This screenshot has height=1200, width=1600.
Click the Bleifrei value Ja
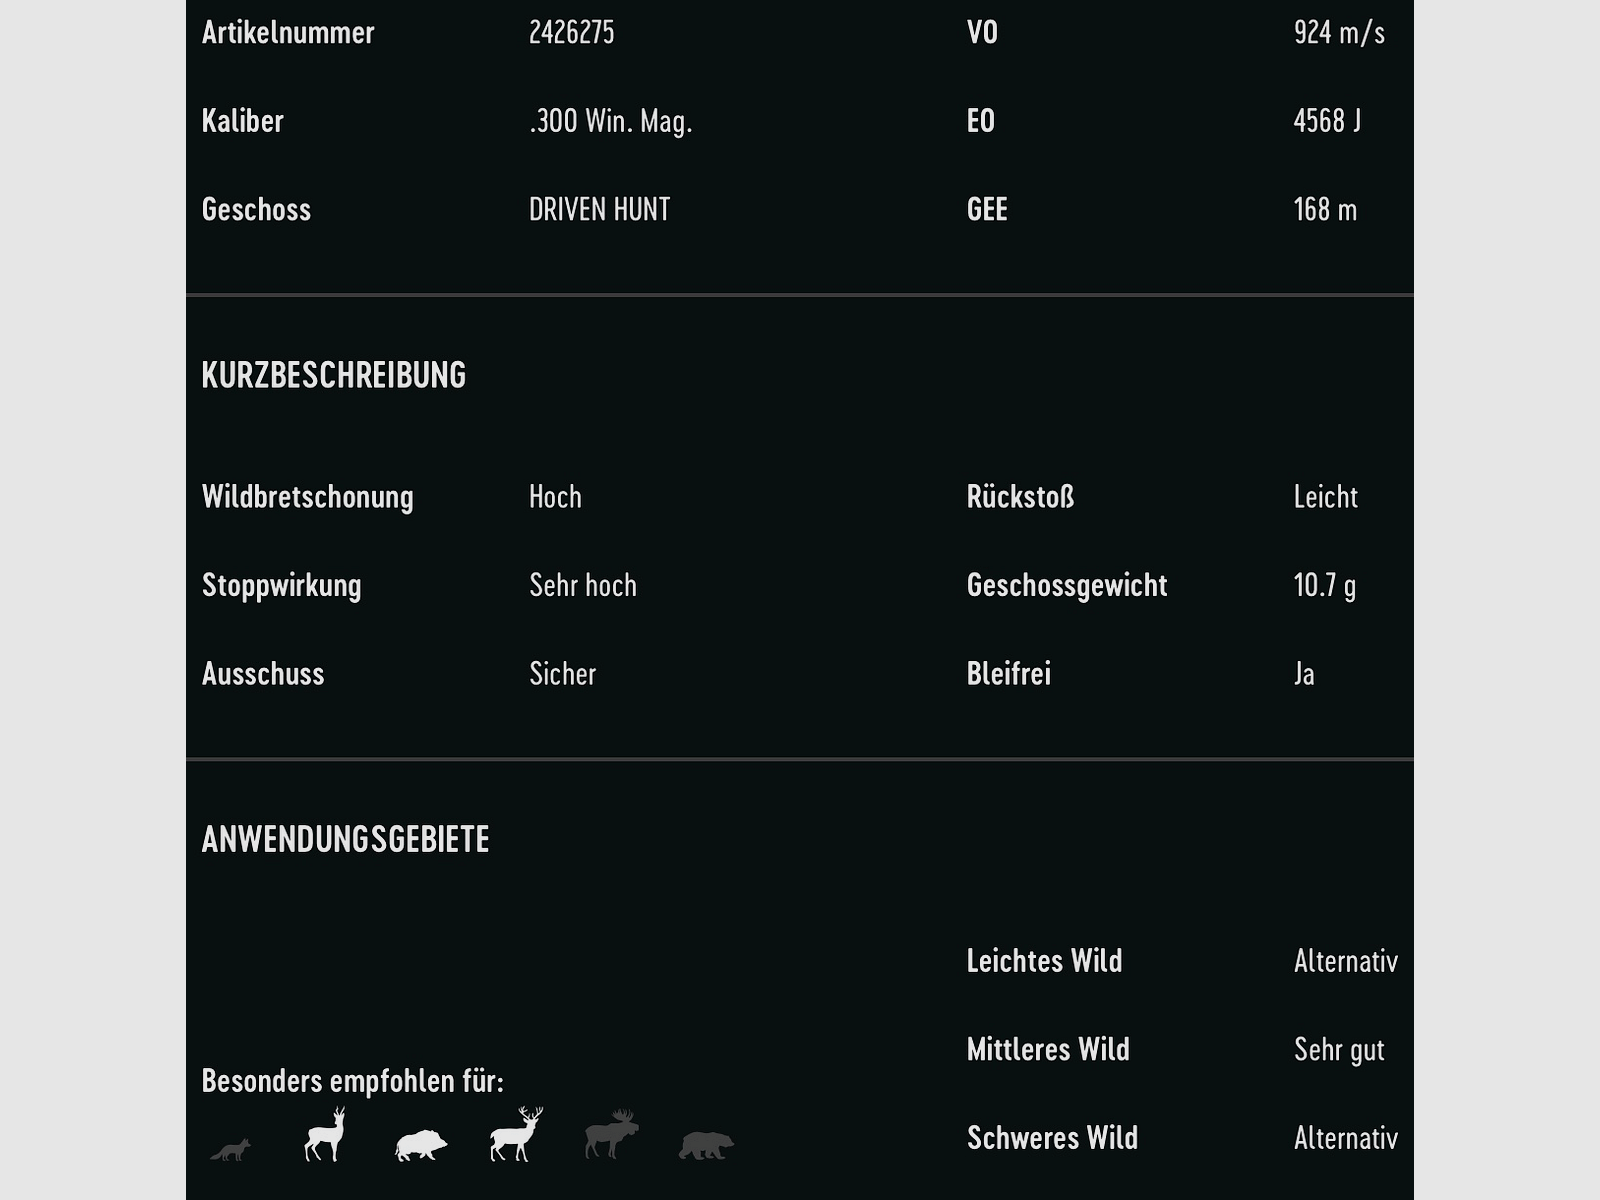(x=1304, y=674)
